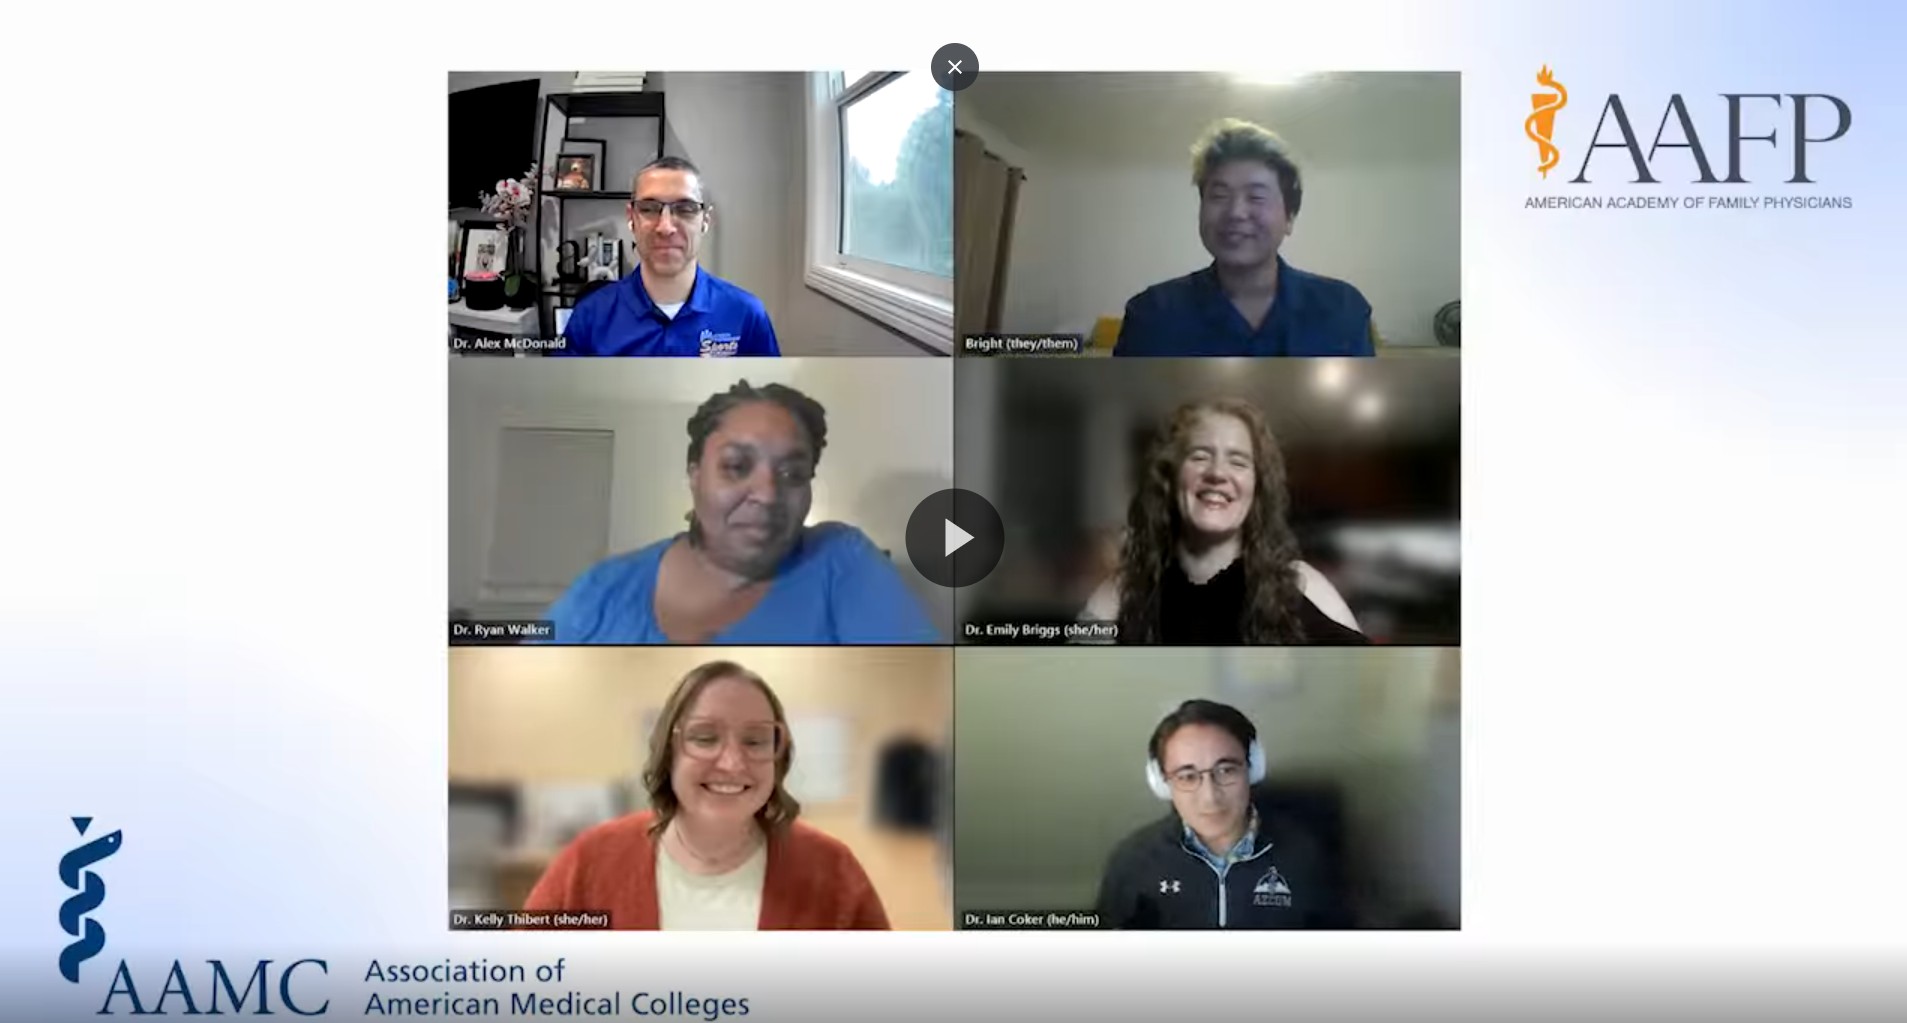Image resolution: width=1907 pixels, height=1023 pixels.
Task: Click American Academy of Family Physicians text
Action: (1688, 202)
